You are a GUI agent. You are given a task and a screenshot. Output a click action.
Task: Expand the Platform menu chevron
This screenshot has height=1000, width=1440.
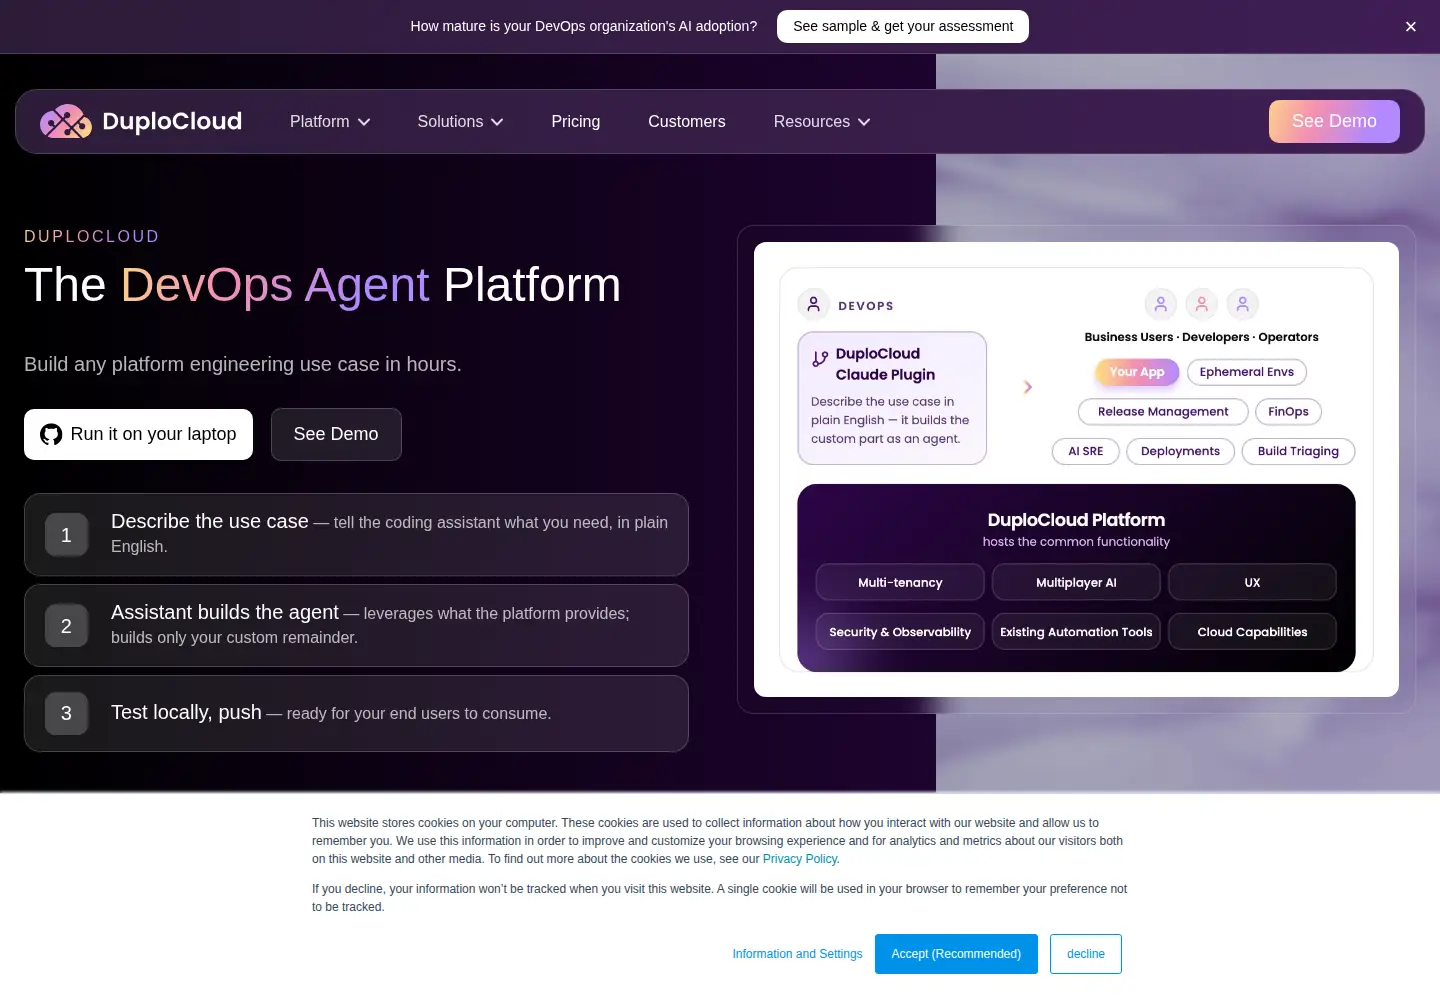[364, 122]
